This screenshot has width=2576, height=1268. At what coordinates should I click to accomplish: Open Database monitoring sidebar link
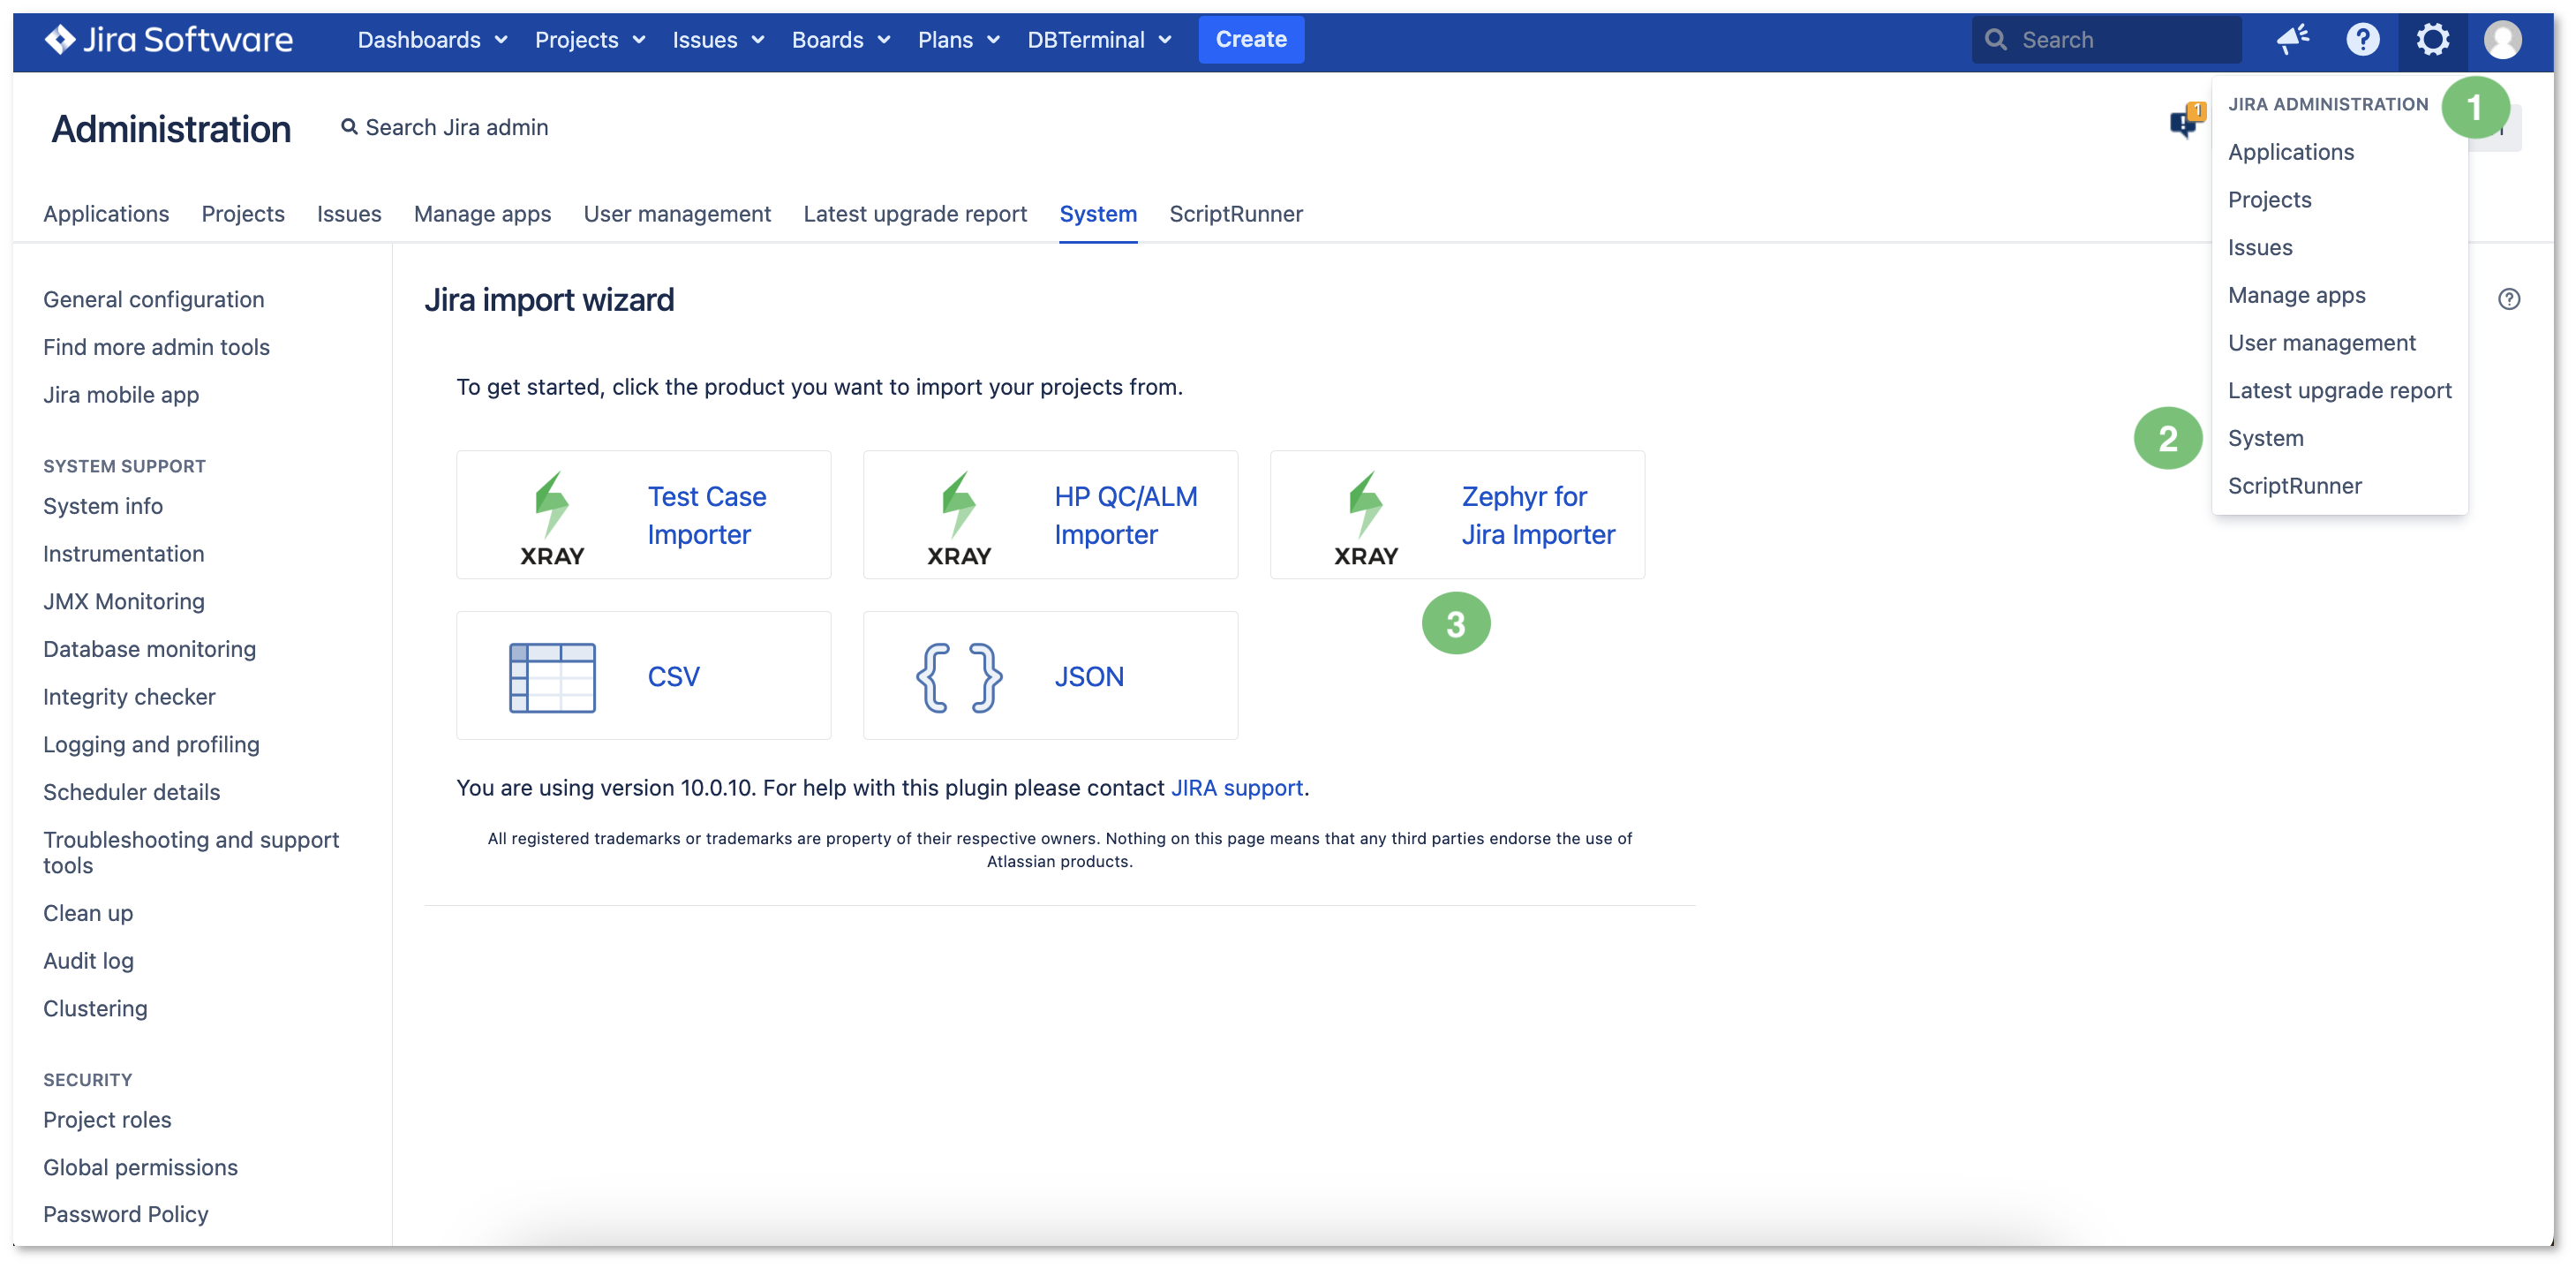[x=149, y=649]
